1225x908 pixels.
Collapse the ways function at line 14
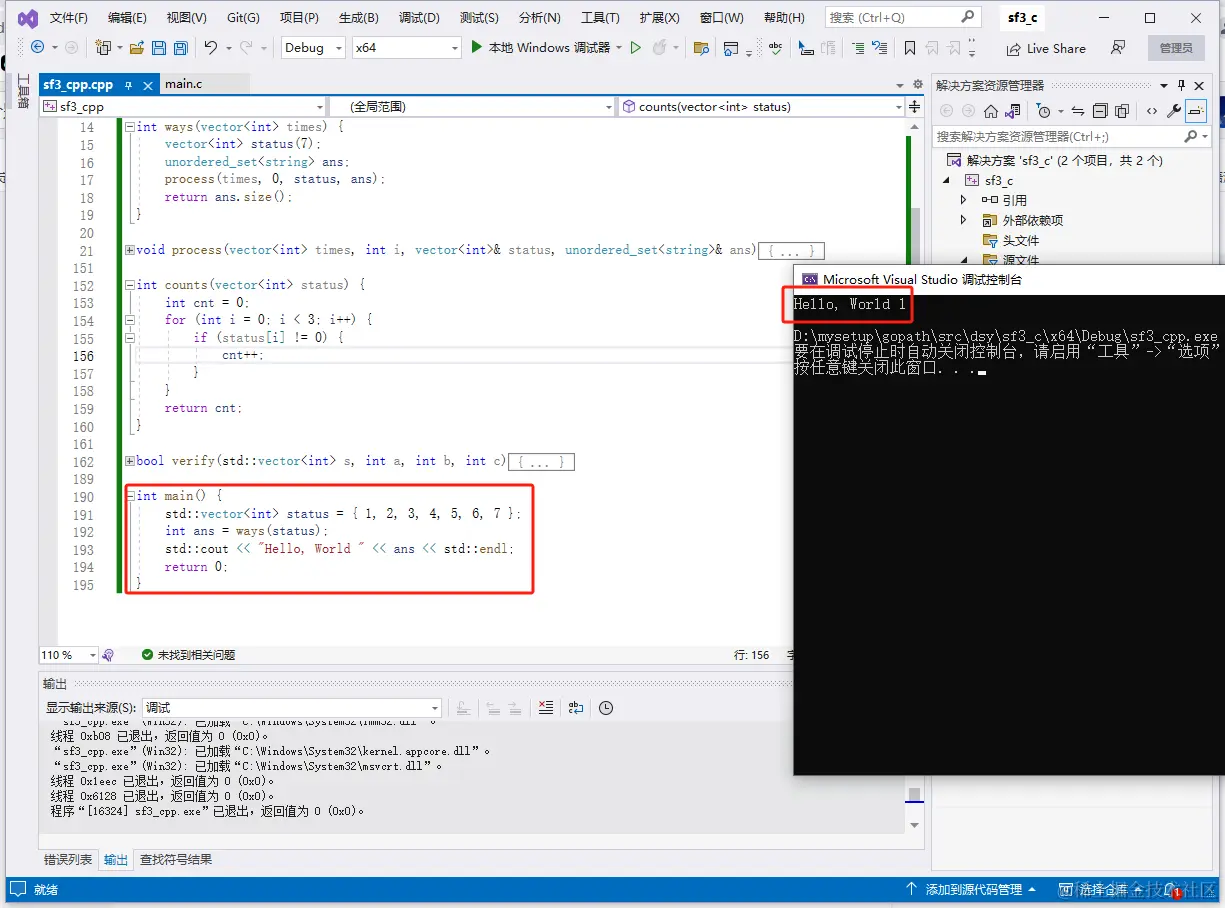point(129,127)
